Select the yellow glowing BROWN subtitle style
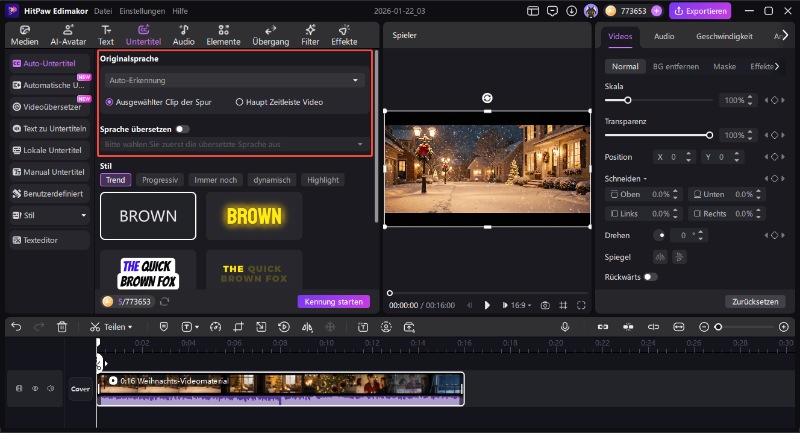This screenshot has width=800, height=433. (254, 216)
